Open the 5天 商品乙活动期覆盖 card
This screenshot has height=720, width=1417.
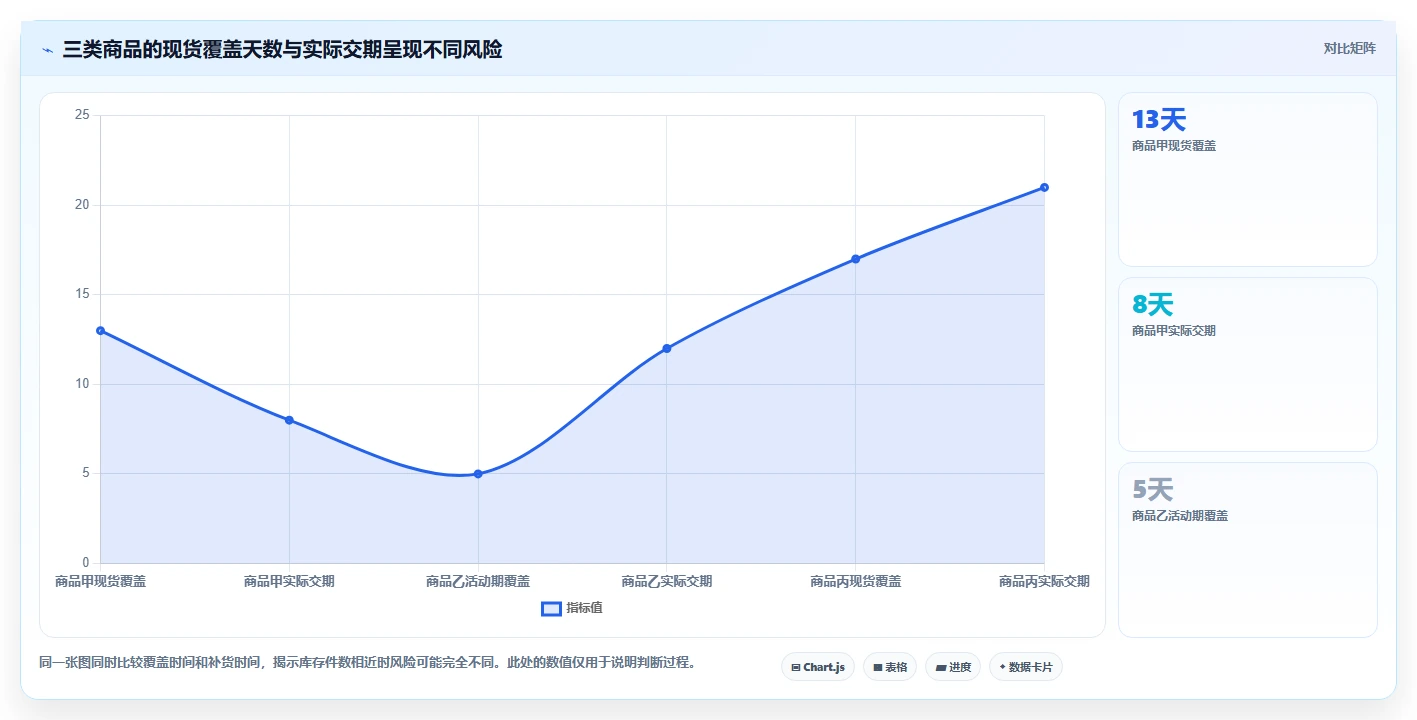point(1247,549)
